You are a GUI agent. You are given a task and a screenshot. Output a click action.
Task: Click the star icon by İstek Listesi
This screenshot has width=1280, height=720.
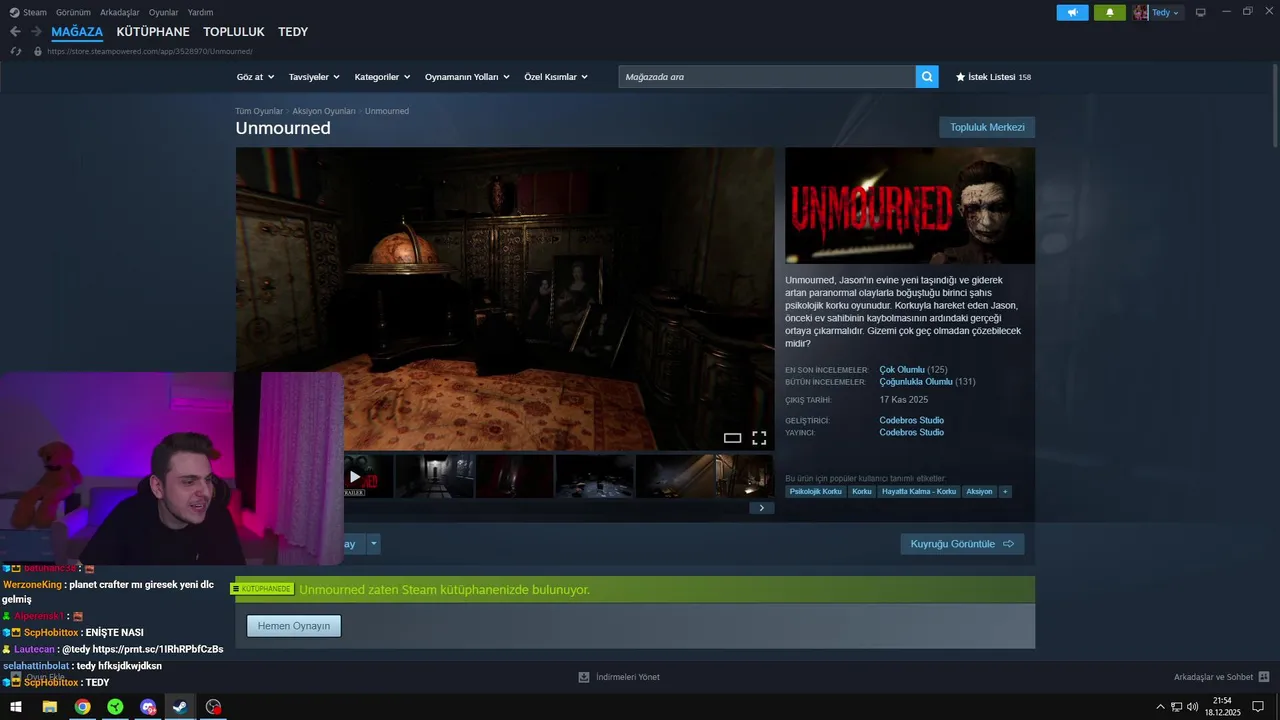960,76
